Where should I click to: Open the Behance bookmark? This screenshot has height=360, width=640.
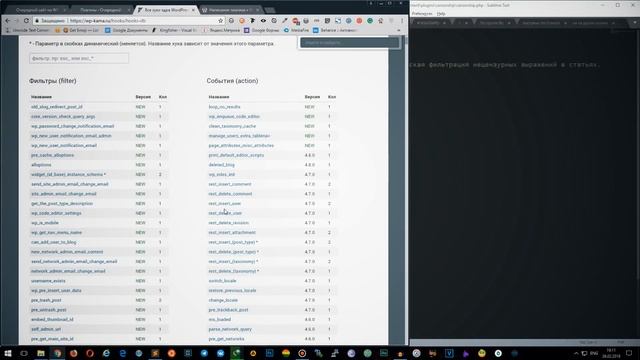336,30
